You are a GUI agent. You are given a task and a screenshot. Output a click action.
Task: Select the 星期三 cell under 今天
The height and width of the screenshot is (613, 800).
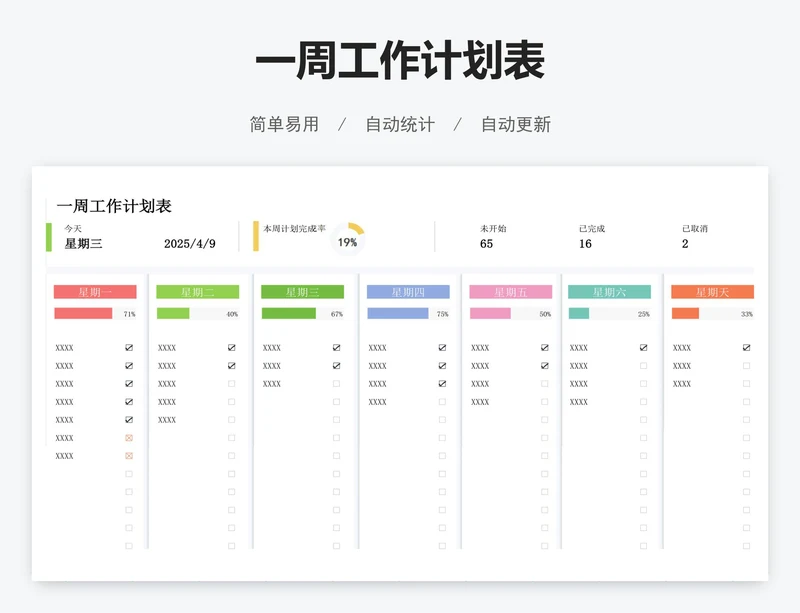click(83, 243)
